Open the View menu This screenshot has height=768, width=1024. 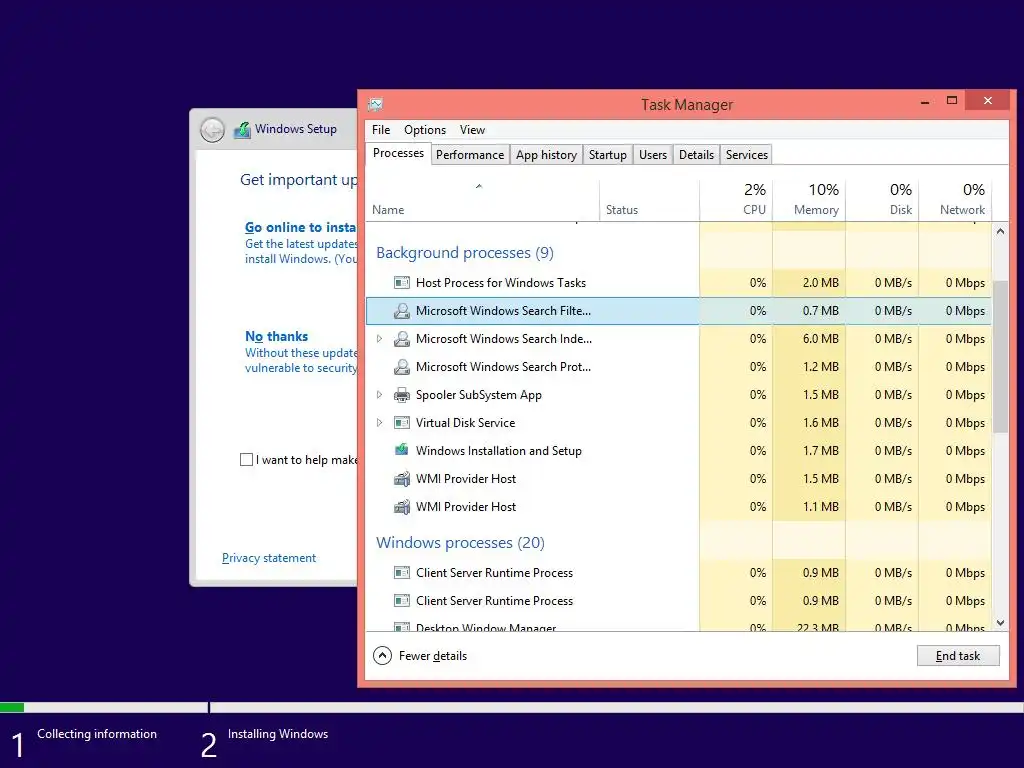(472, 130)
